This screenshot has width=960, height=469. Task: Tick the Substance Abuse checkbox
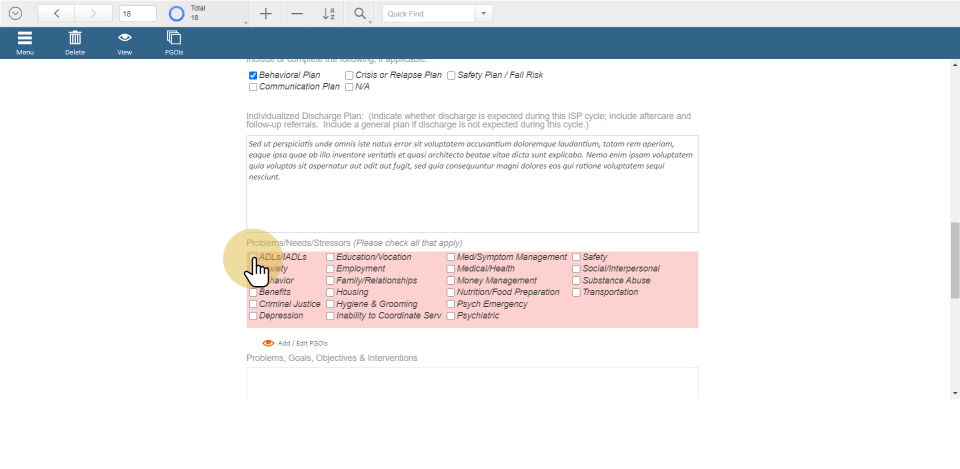tap(576, 281)
